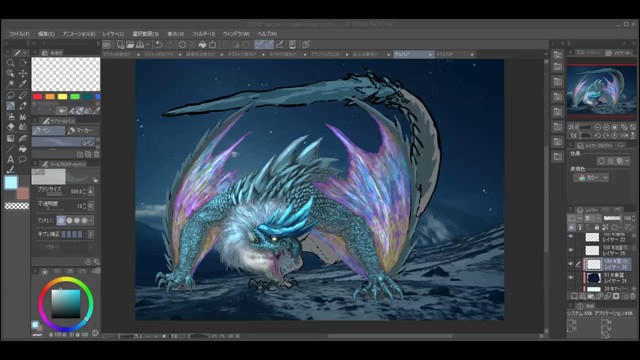The image size is (640, 360).
Task: Select the Move layer tool
Action: tap(23, 73)
